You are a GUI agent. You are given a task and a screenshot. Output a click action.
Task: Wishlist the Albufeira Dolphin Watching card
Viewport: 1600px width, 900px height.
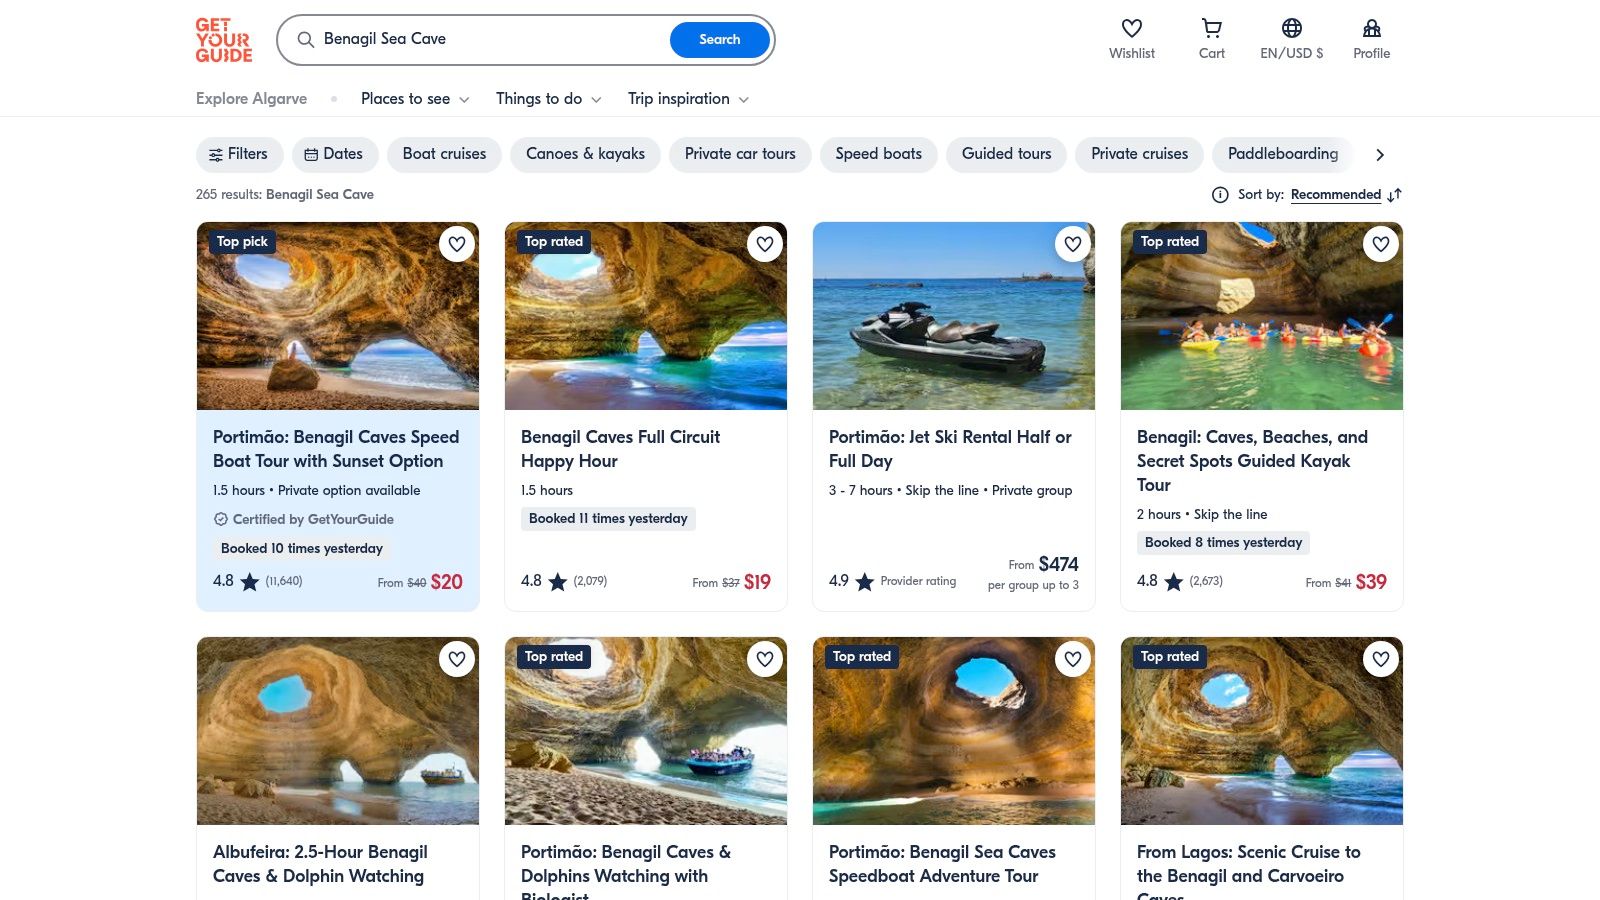(457, 659)
